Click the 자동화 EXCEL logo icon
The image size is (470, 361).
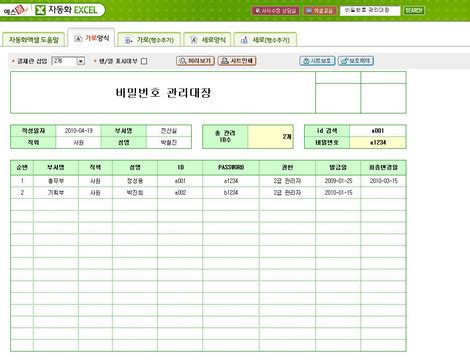(x=40, y=10)
